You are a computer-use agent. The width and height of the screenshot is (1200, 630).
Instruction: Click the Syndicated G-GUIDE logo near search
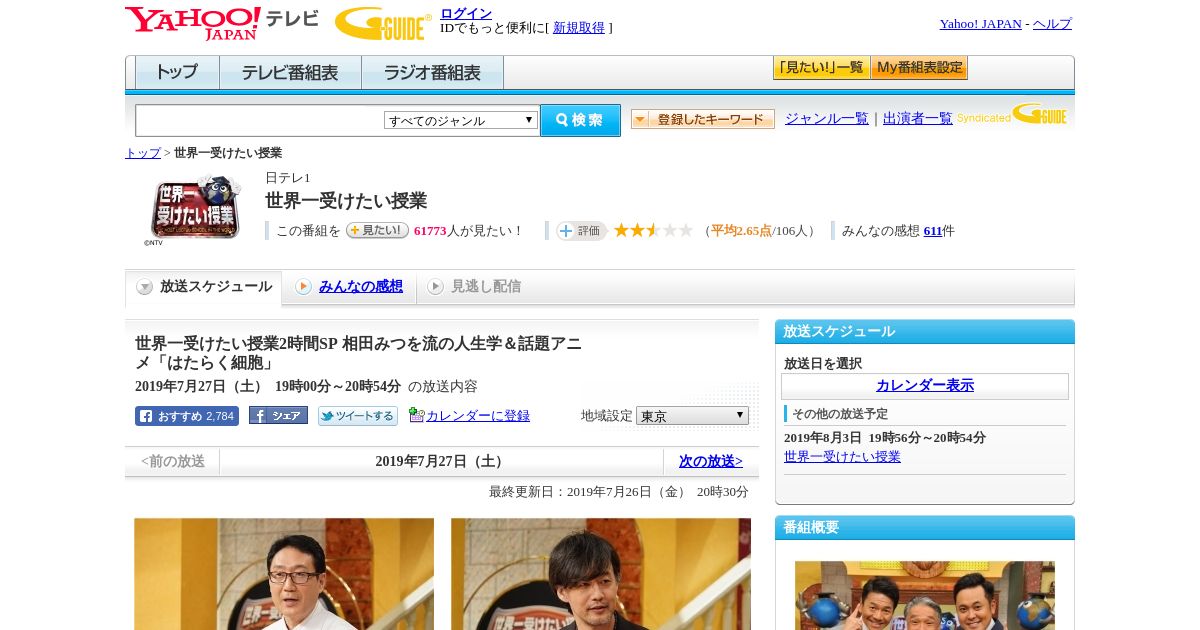point(1012,115)
